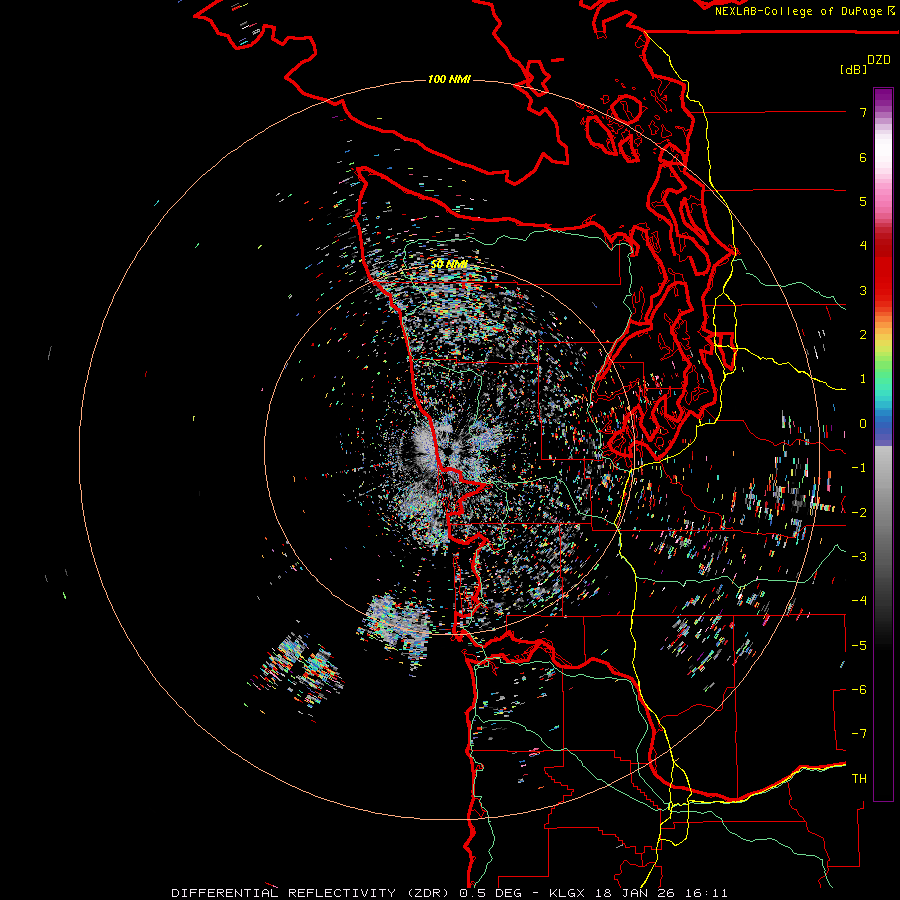The image size is (900, 900).
Task: Click the -6 value on color scale
Action: click(859, 690)
